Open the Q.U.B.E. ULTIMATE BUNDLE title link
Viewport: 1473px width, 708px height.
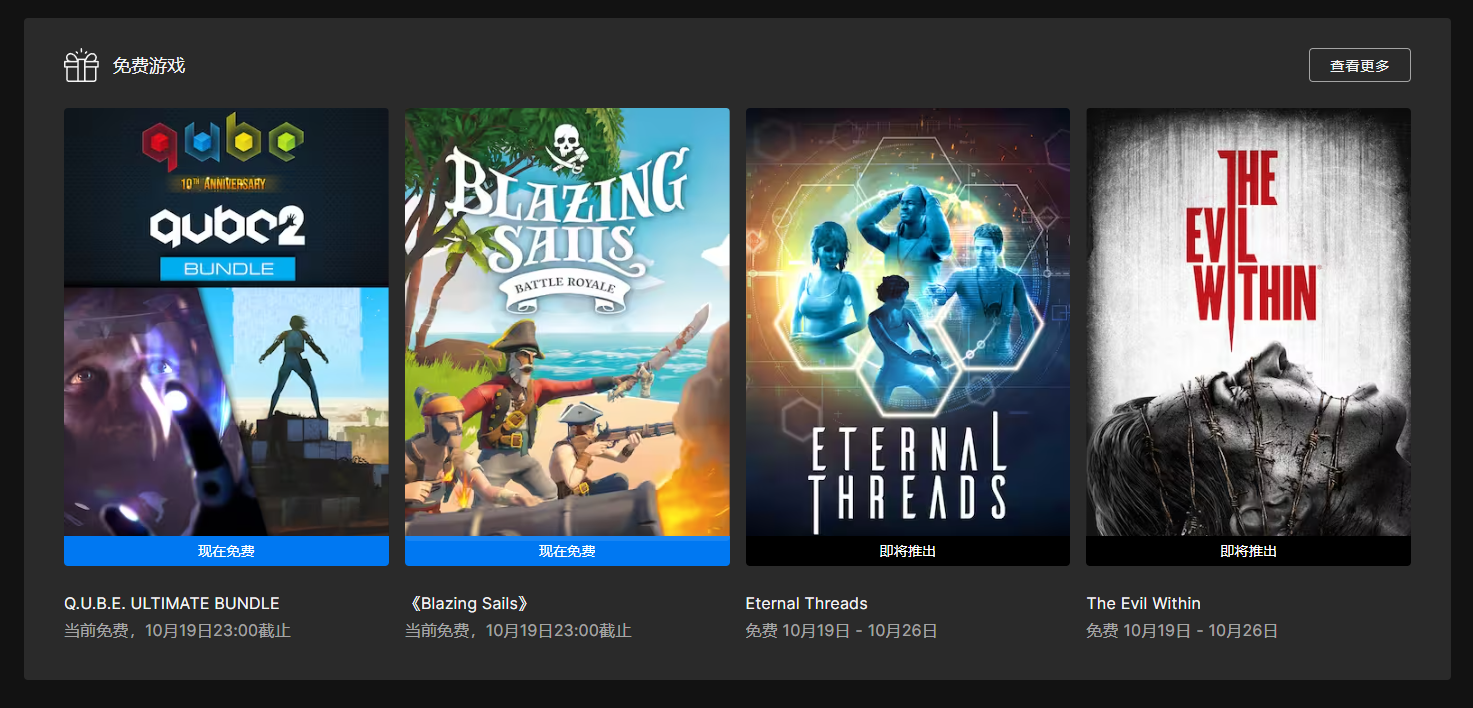click(172, 603)
